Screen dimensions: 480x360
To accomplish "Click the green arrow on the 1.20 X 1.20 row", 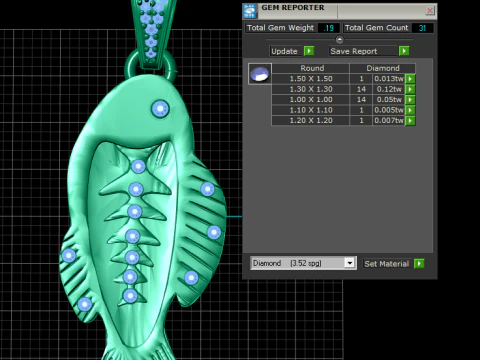I will [410, 120].
